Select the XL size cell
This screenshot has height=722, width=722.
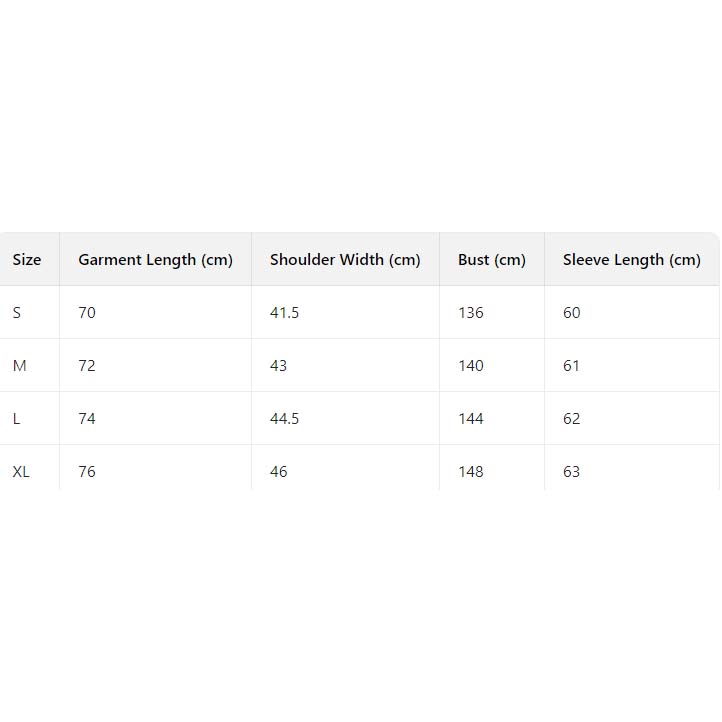21,472
